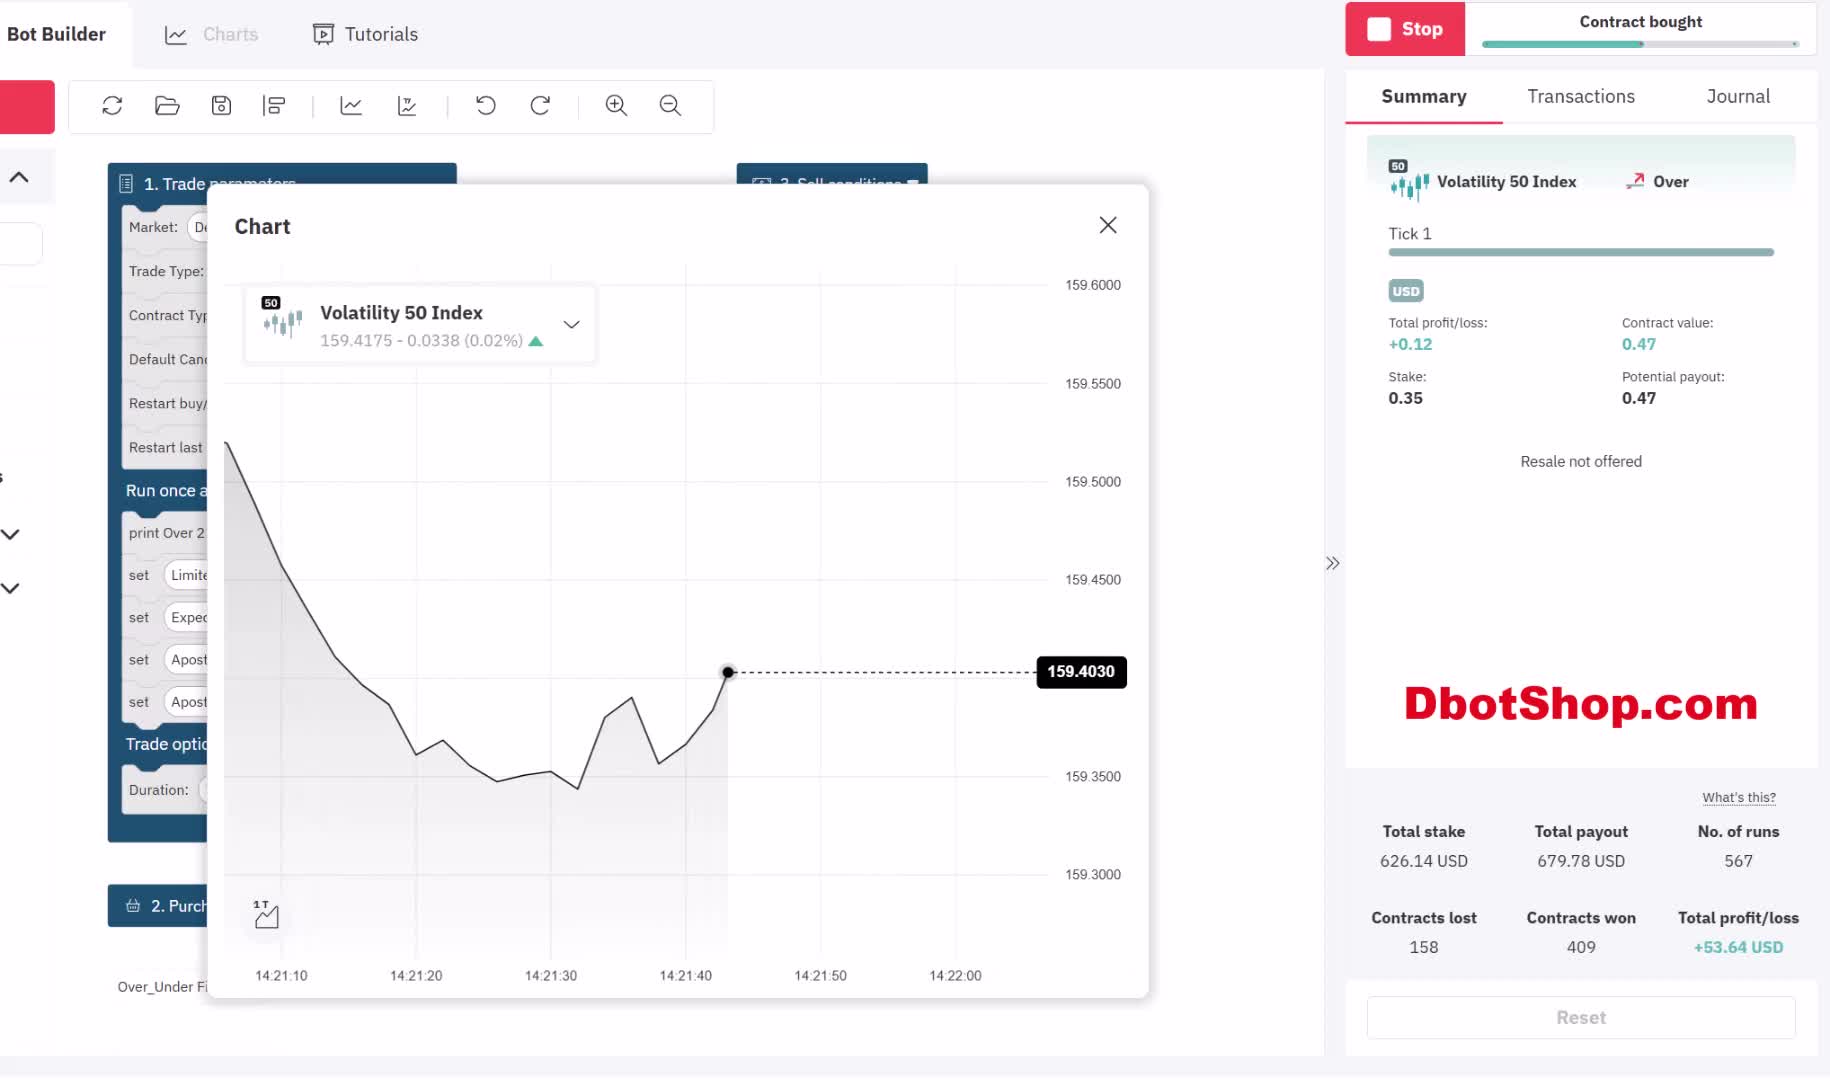
Task: Click the What's this? link
Action: click(x=1738, y=798)
